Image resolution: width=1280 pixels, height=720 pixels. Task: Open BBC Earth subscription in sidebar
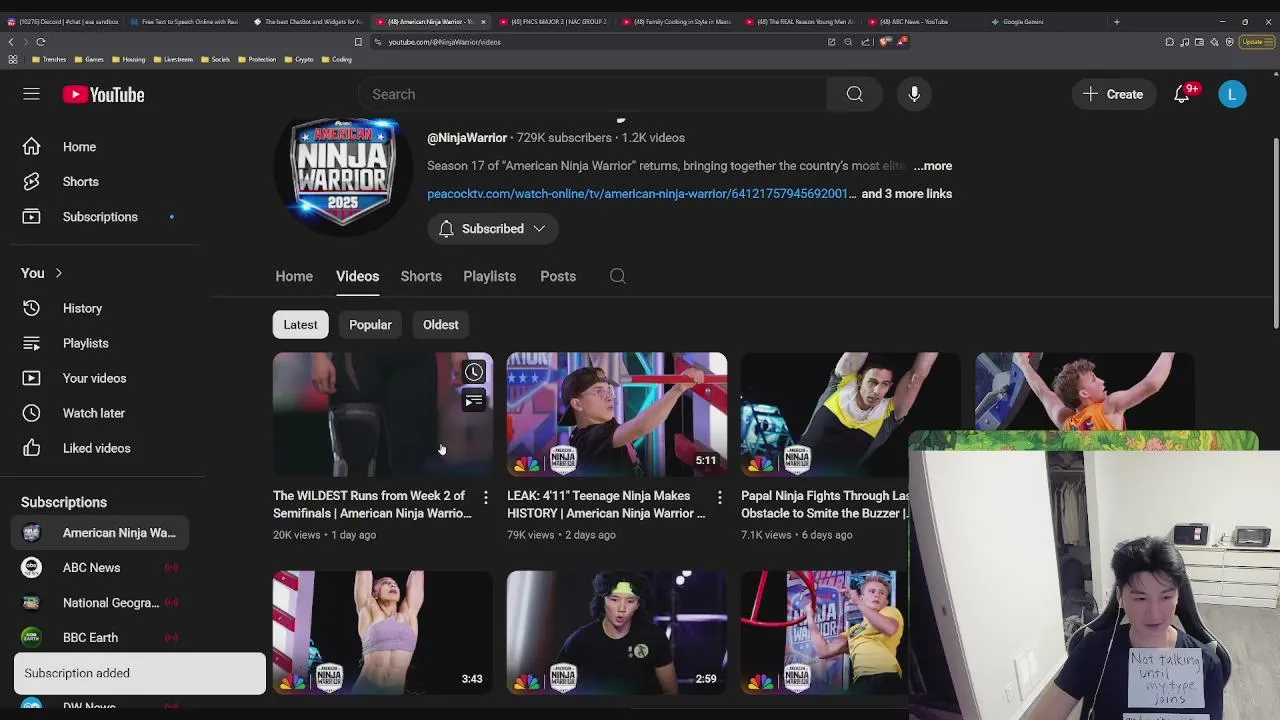pyautogui.click(x=100, y=638)
